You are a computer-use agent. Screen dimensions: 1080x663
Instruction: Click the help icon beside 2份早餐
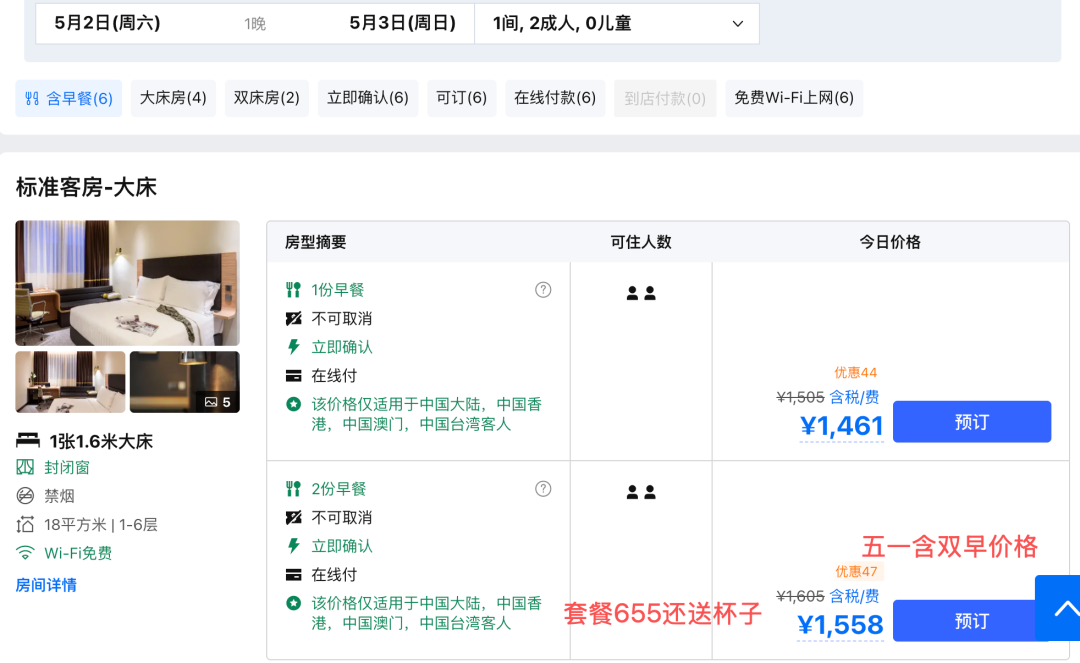tap(543, 489)
